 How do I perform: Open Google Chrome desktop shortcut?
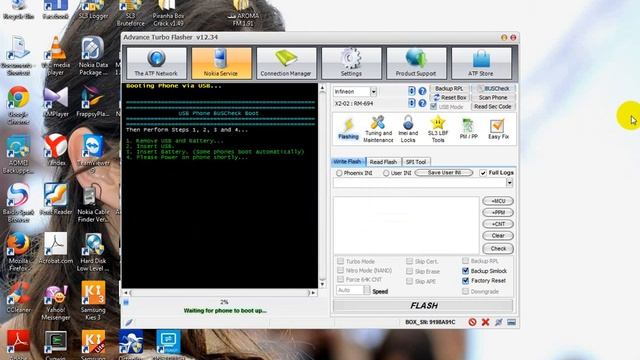pos(18,105)
